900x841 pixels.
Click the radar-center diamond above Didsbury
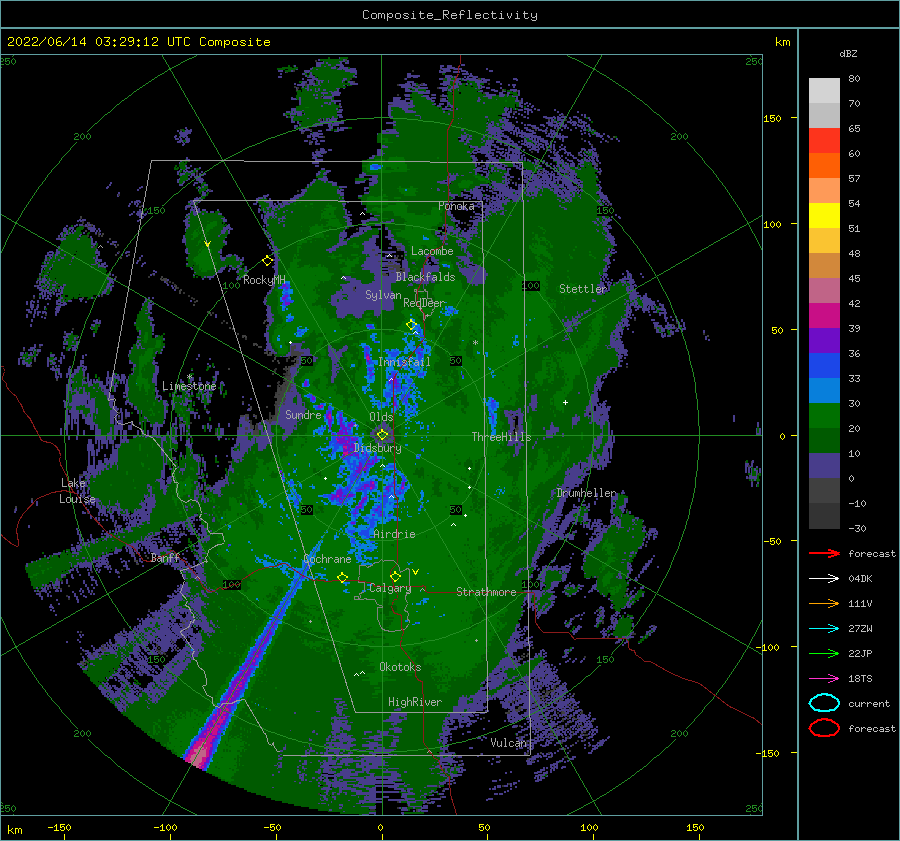382,435
